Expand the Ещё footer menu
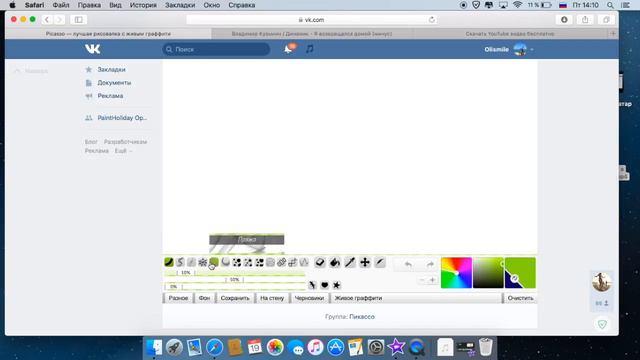The width and height of the screenshot is (640, 360). (123, 151)
